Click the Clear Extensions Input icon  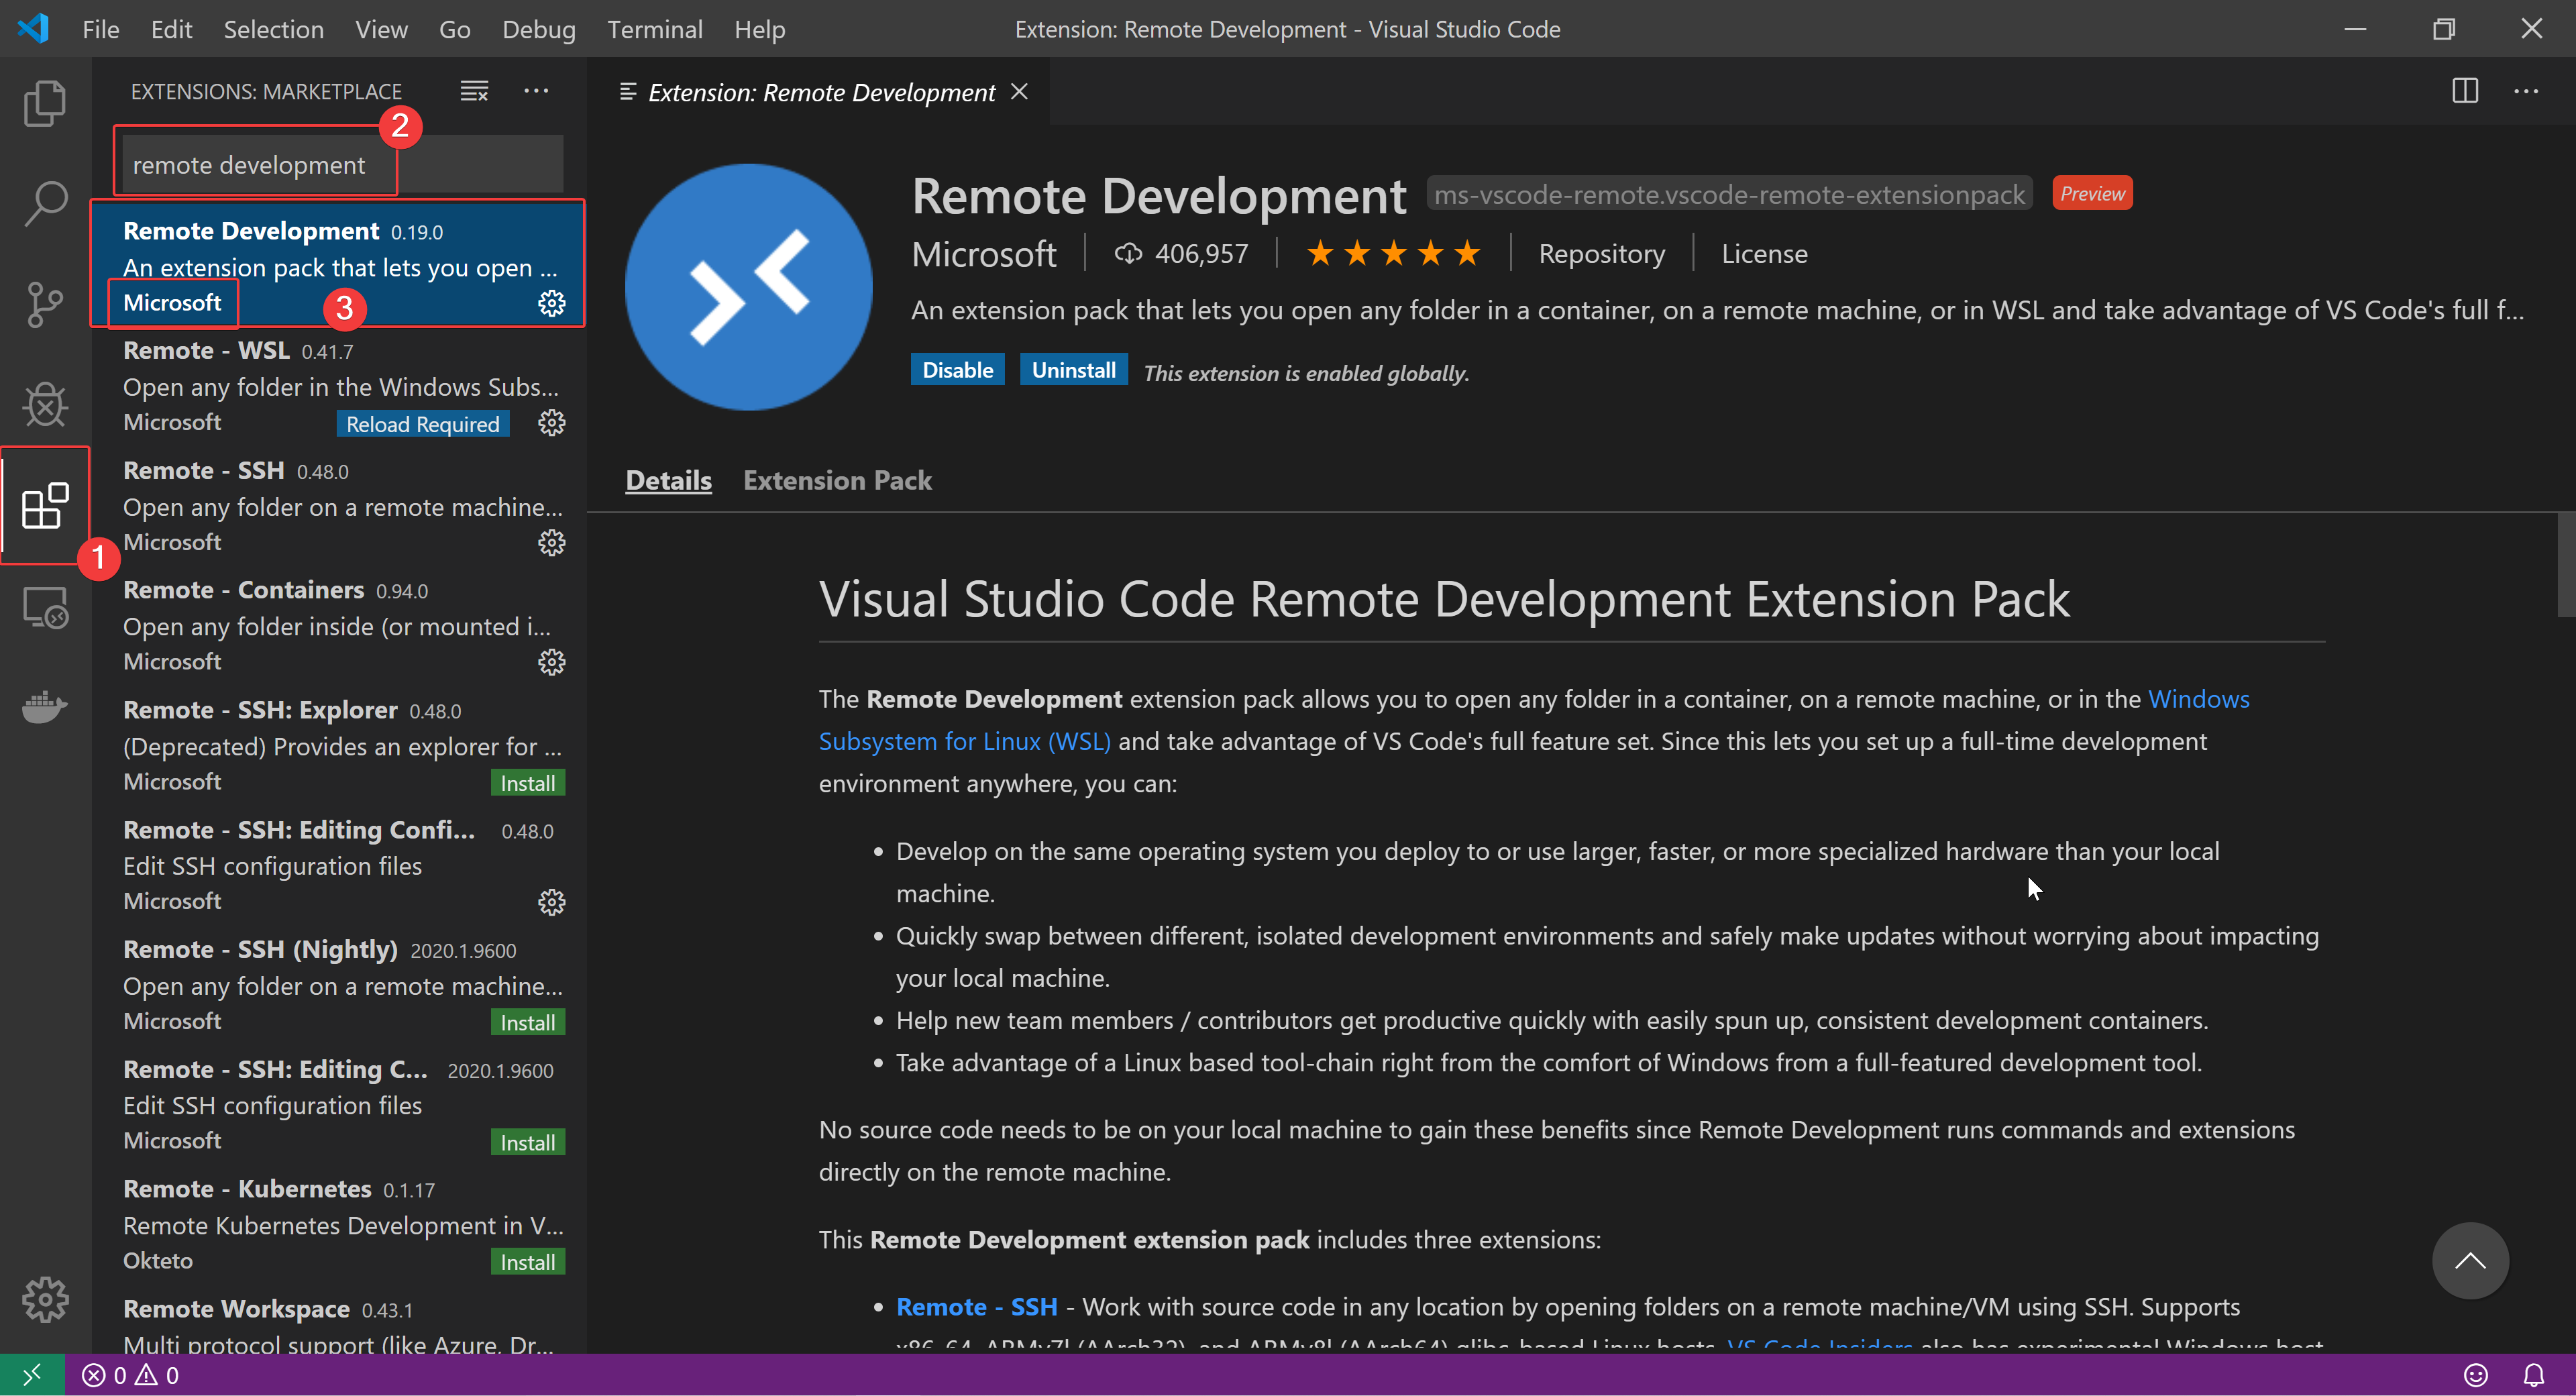pos(474,91)
